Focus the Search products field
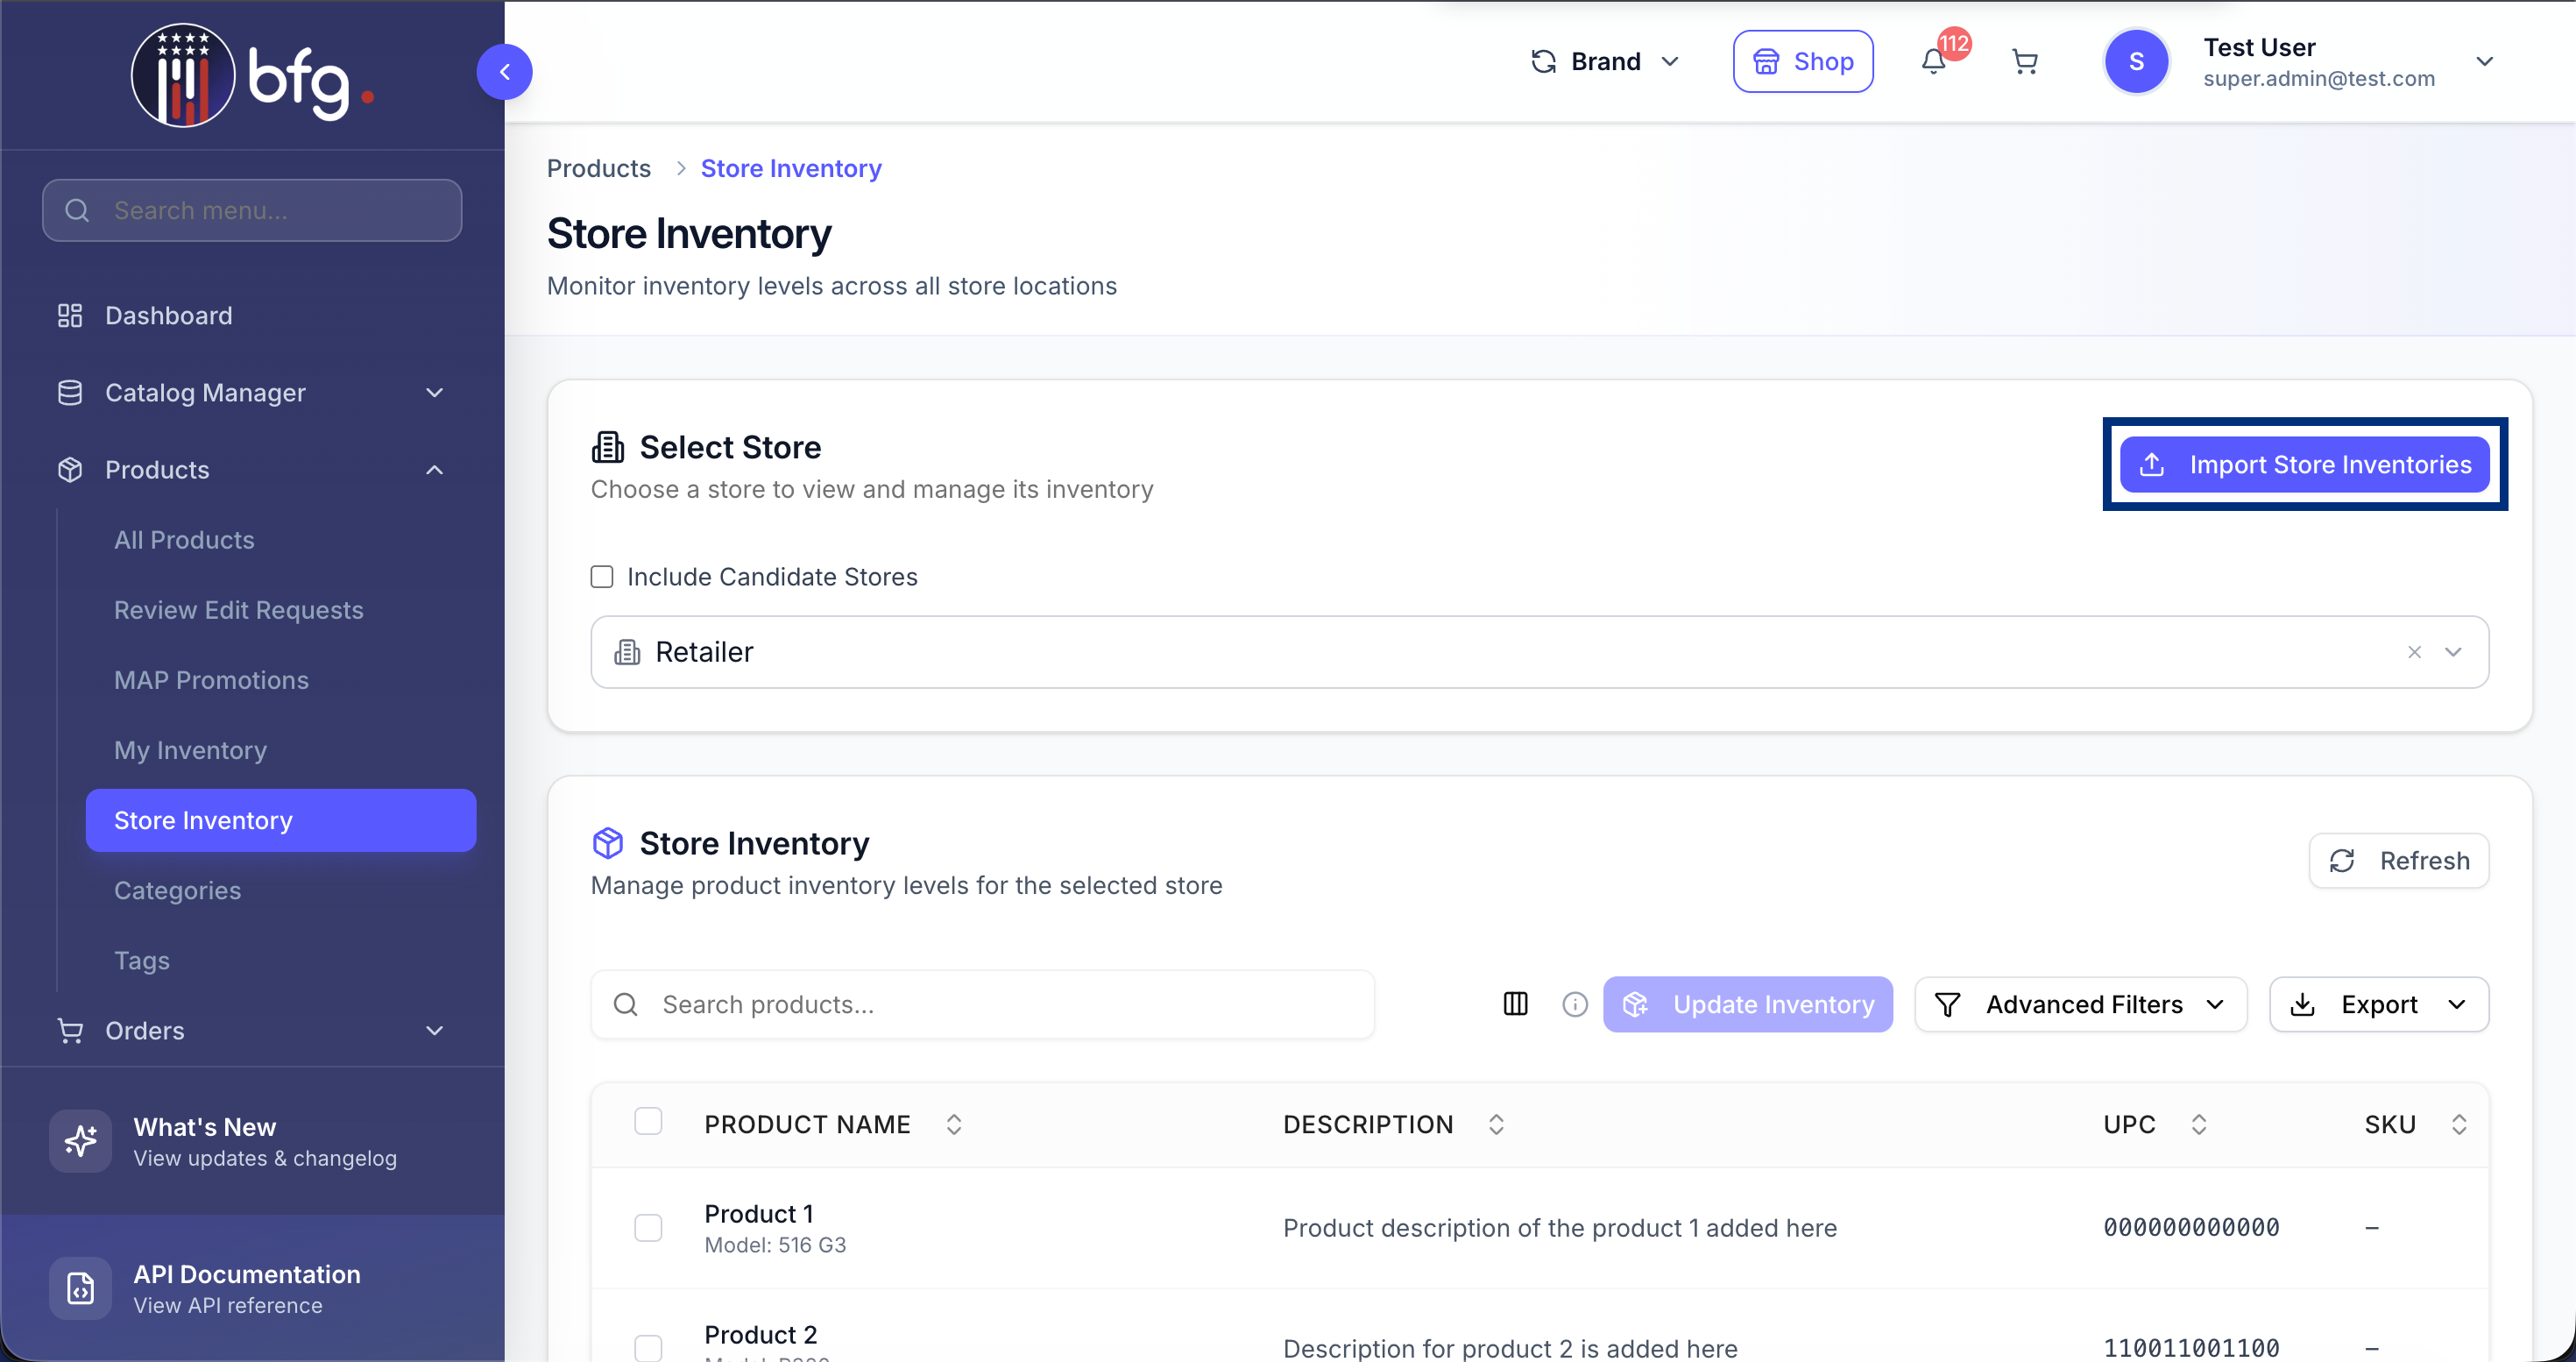The height and width of the screenshot is (1362, 2576). coord(982,1004)
